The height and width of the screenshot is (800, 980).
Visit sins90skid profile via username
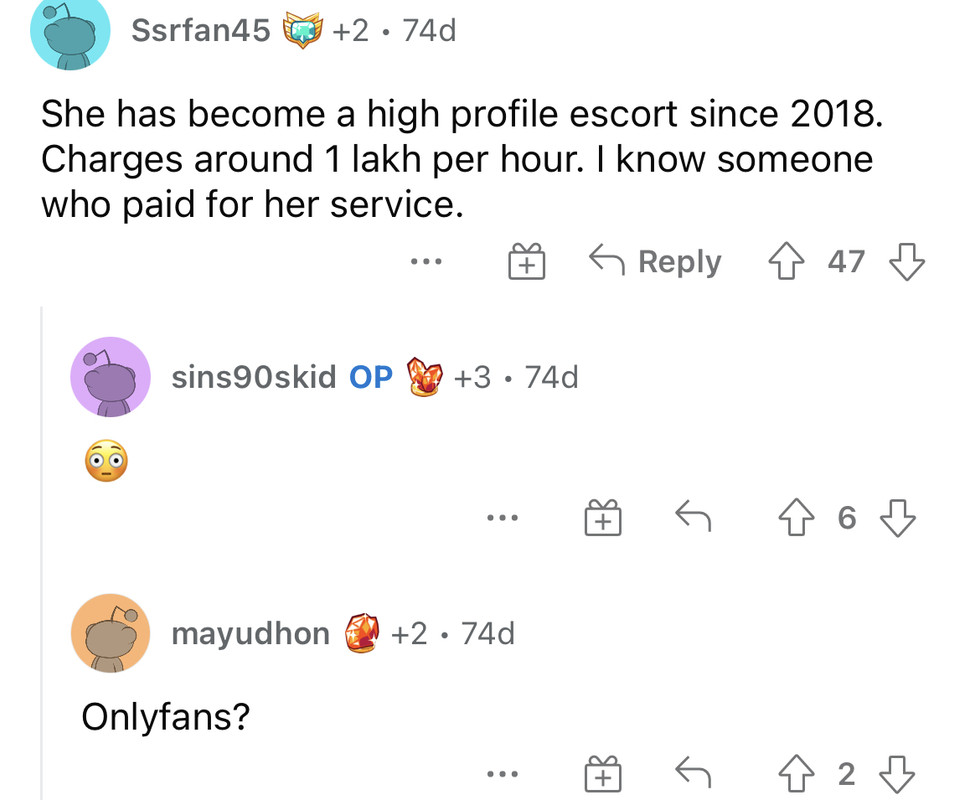point(253,378)
